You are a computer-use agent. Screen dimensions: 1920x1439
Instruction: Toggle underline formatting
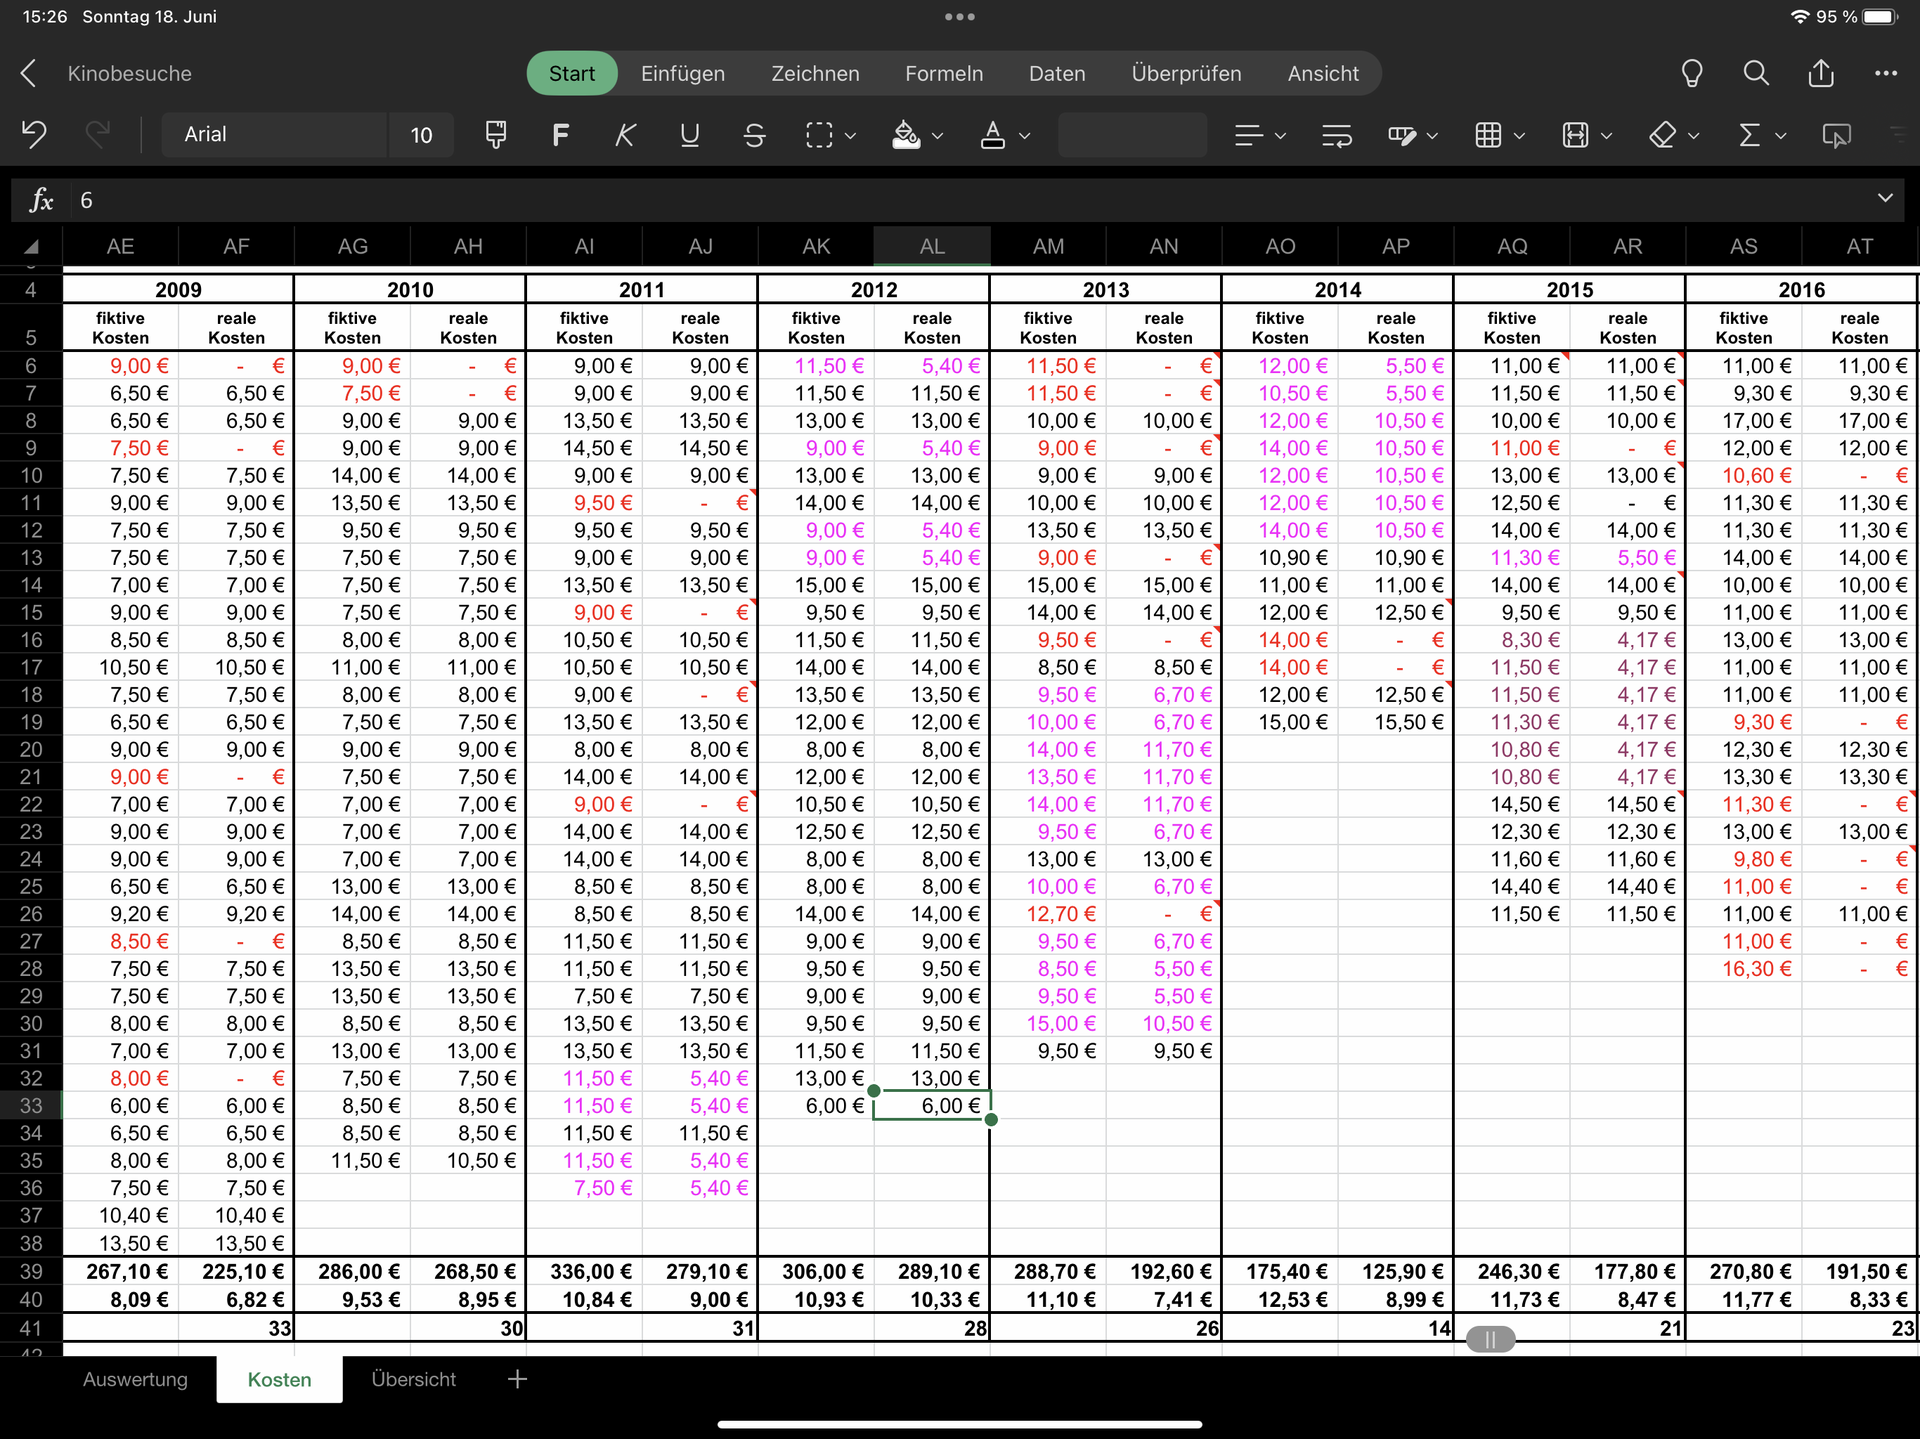689,135
